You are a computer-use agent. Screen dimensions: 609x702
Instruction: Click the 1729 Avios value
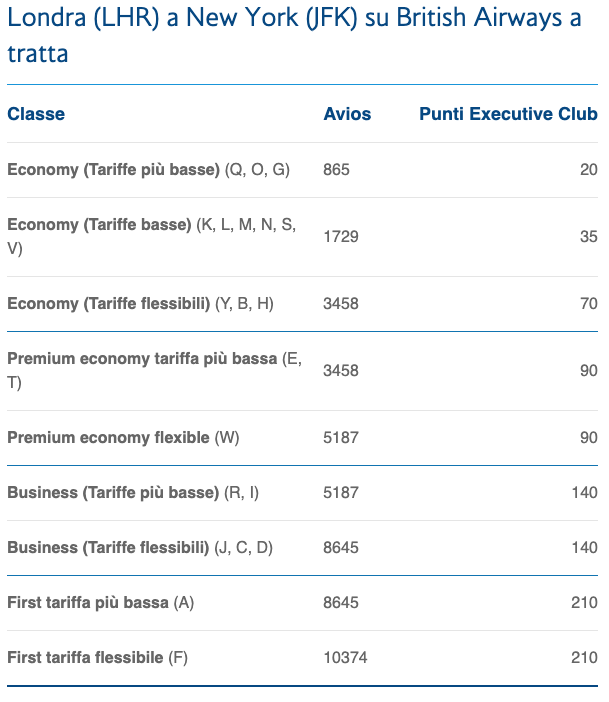[341, 236]
